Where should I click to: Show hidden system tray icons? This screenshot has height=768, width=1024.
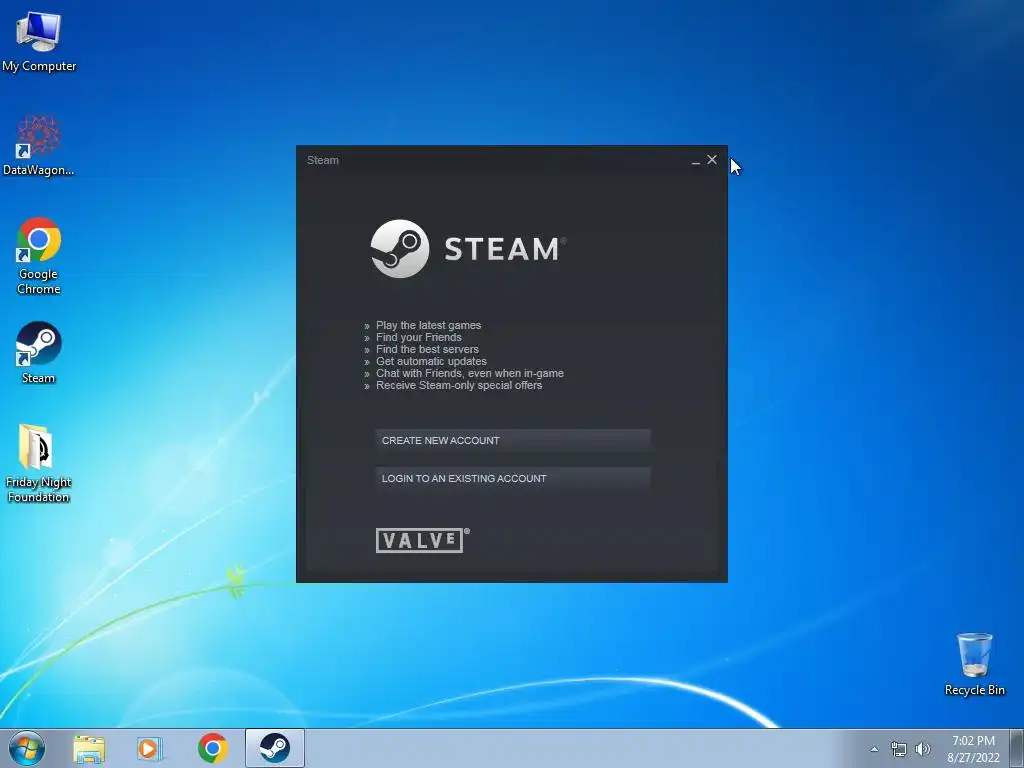[x=874, y=749]
